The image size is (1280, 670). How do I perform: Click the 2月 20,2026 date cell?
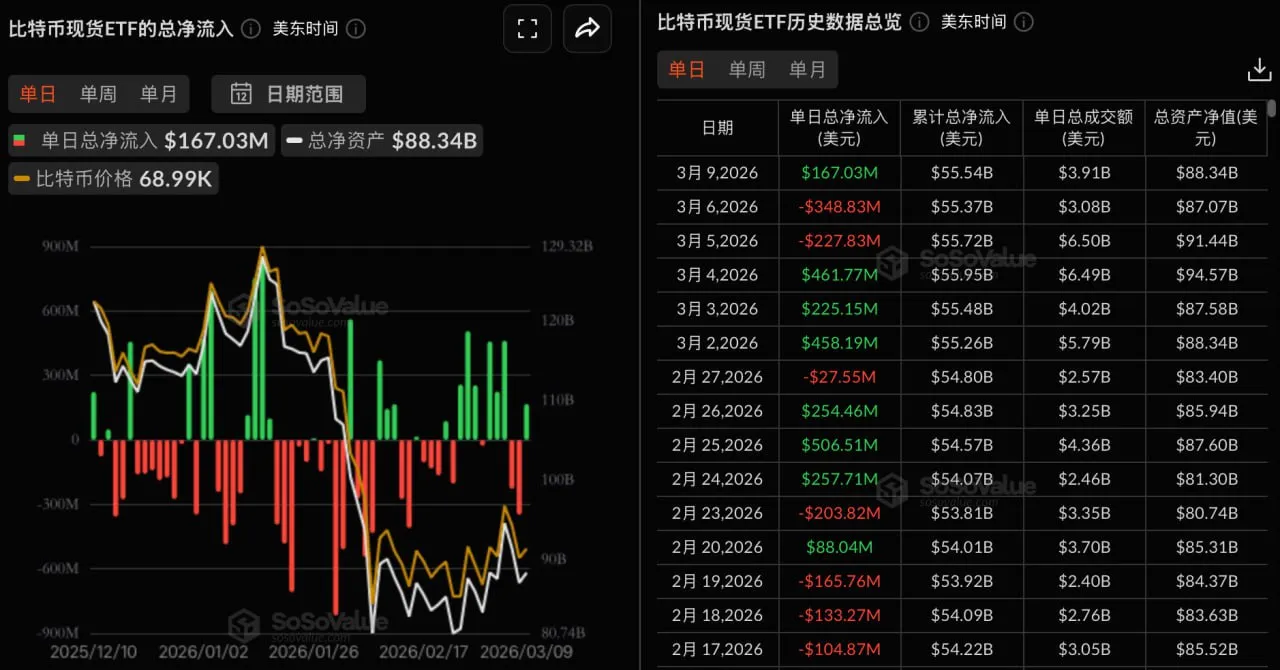pyautogui.click(x=717, y=547)
